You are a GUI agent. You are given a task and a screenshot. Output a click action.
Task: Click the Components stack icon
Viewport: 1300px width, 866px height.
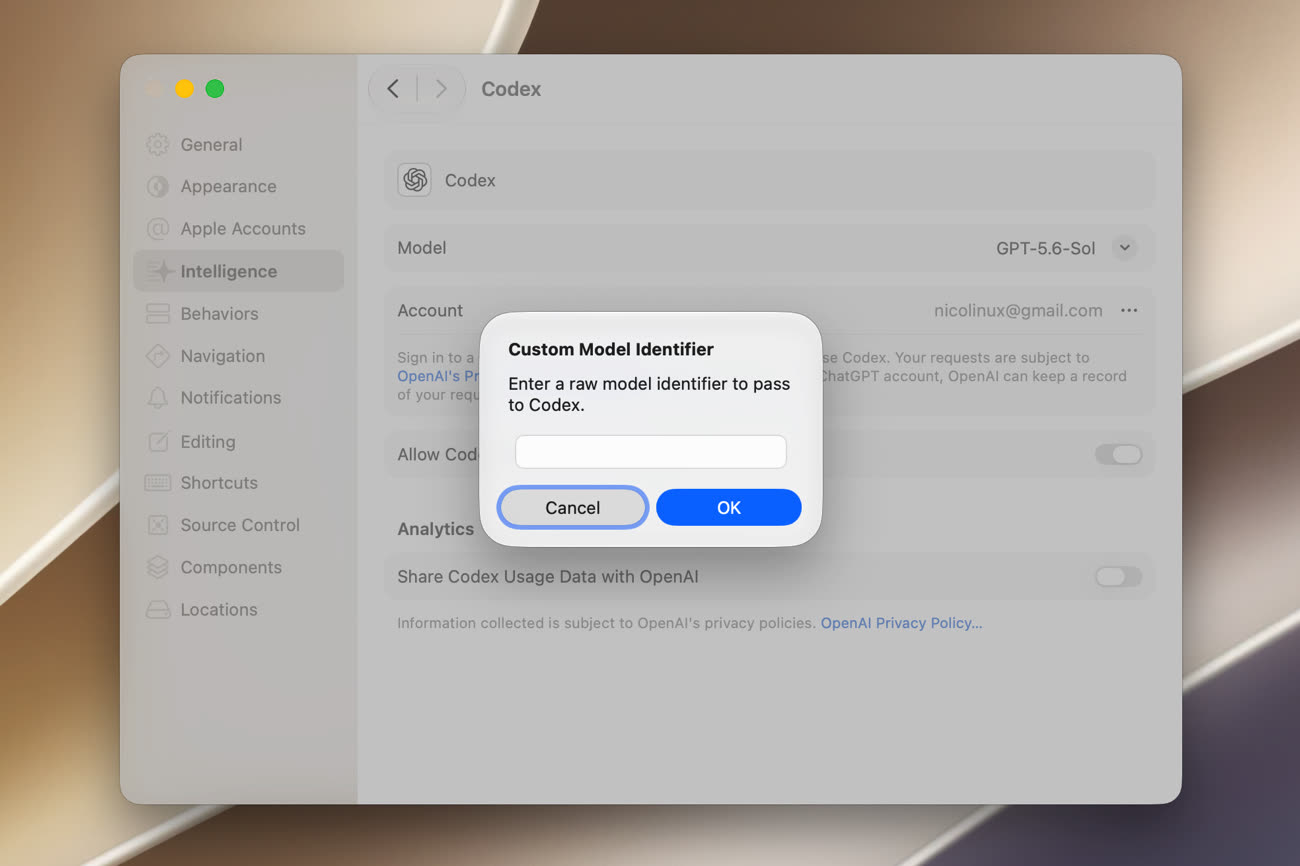coord(157,567)
